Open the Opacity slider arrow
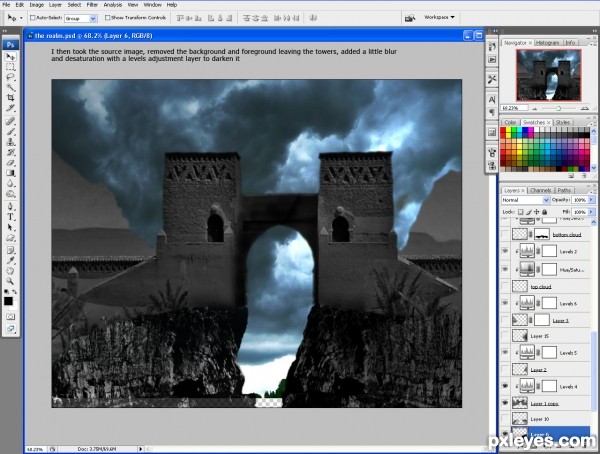 (592, 200)
